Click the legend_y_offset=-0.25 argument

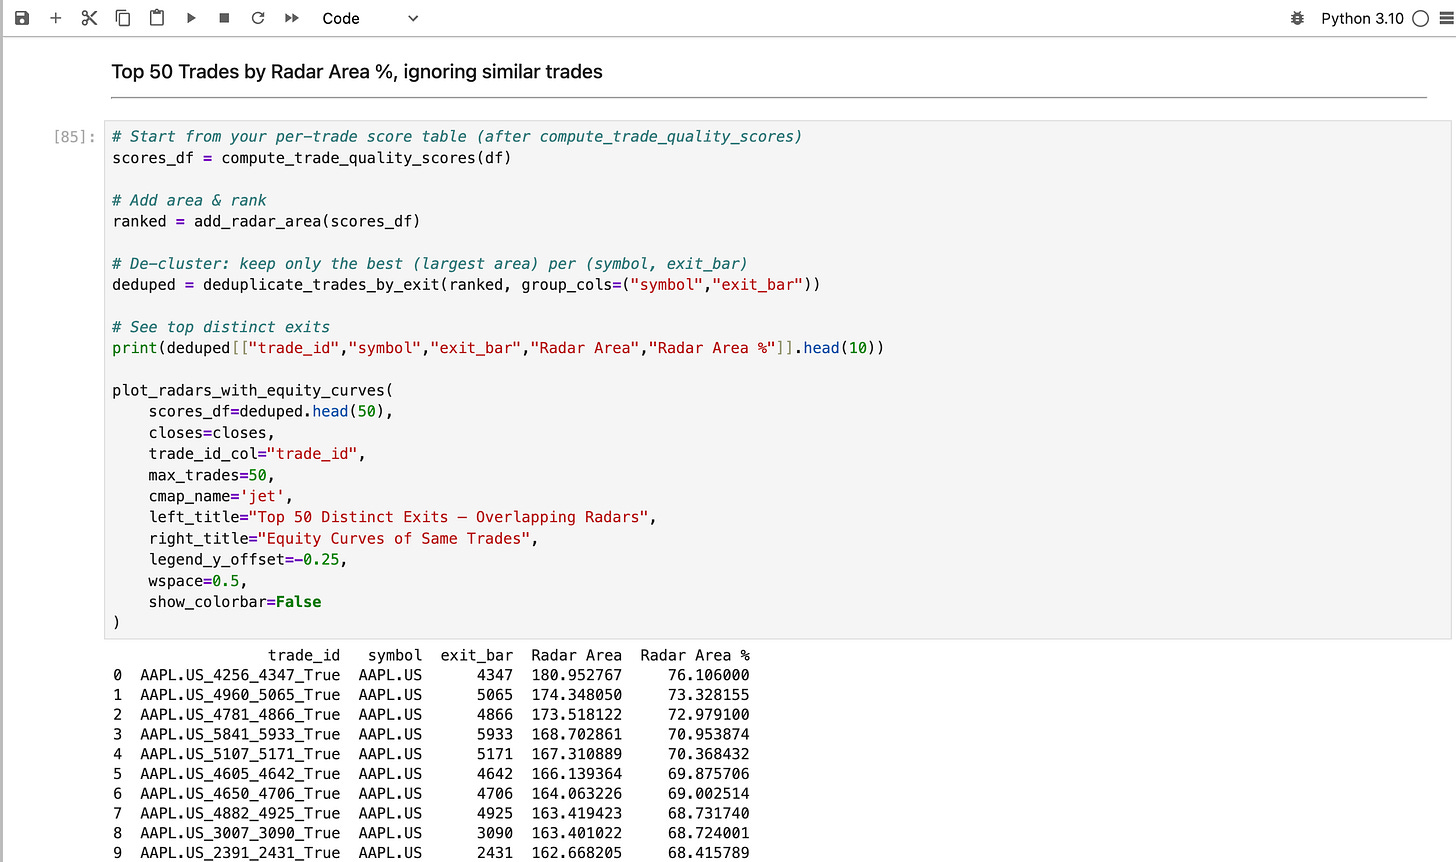pyautogui.click(x=248, y=560)
